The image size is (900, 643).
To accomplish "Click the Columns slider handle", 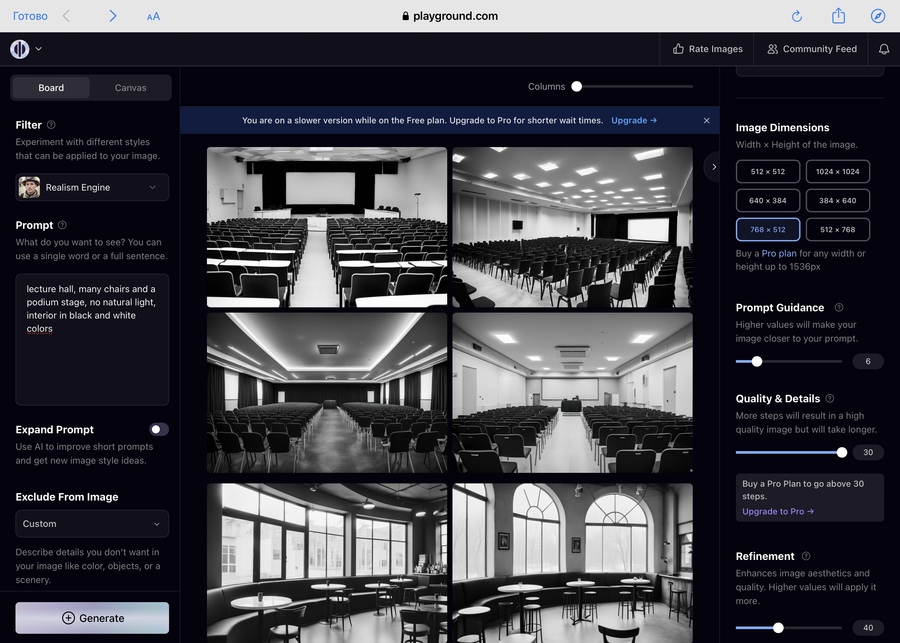I will (x=577, y=87).
